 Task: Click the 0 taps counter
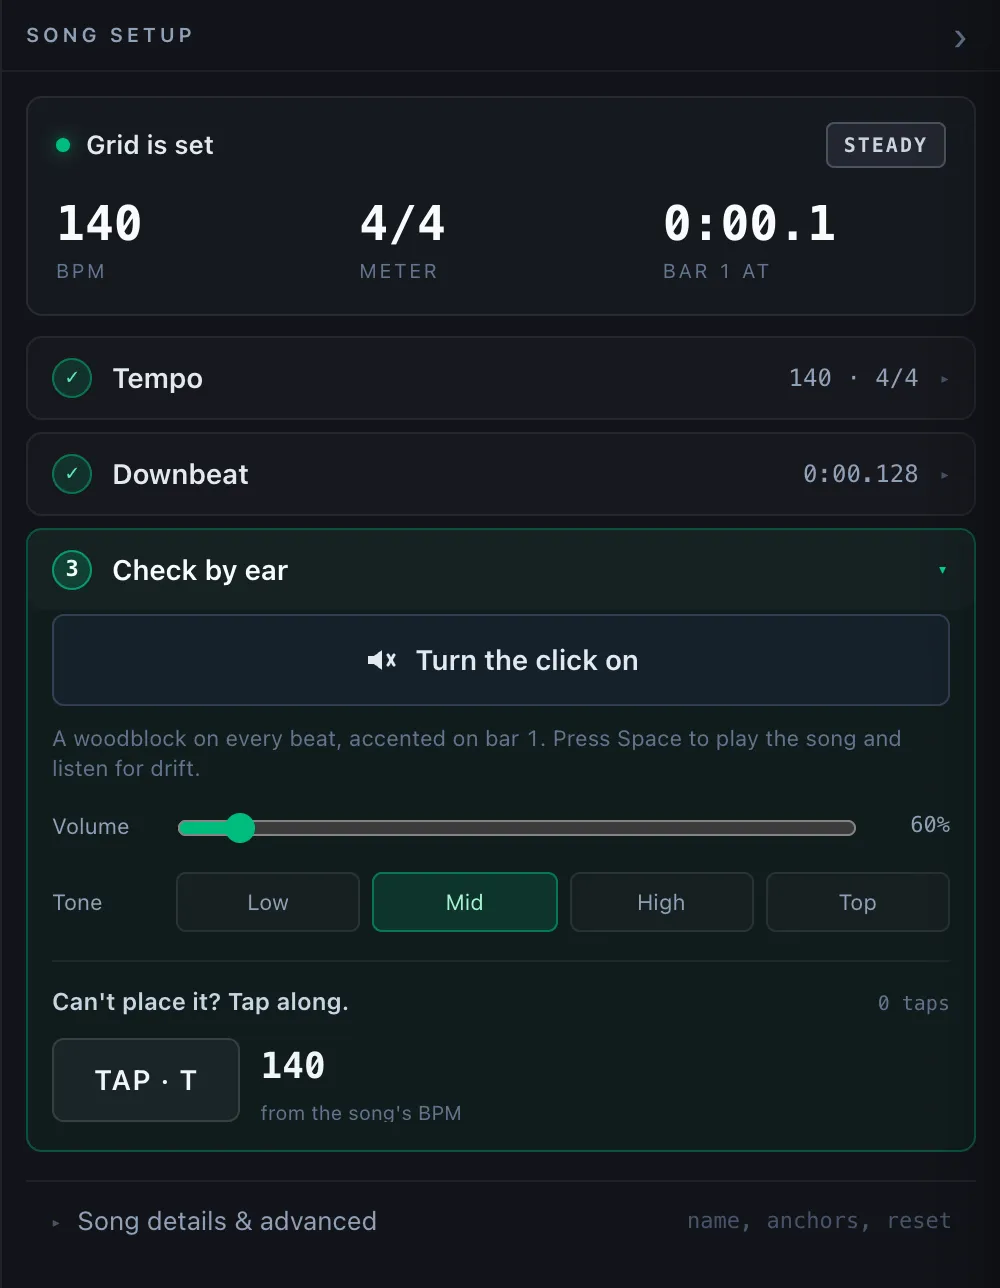click(913, 1003)
